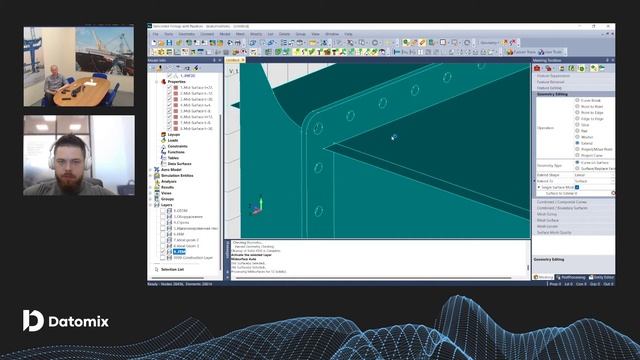Click the Grp: 0 status bar entry
Image resolution: width=640 pixels, height=360 pixels.
pos(595,284)
